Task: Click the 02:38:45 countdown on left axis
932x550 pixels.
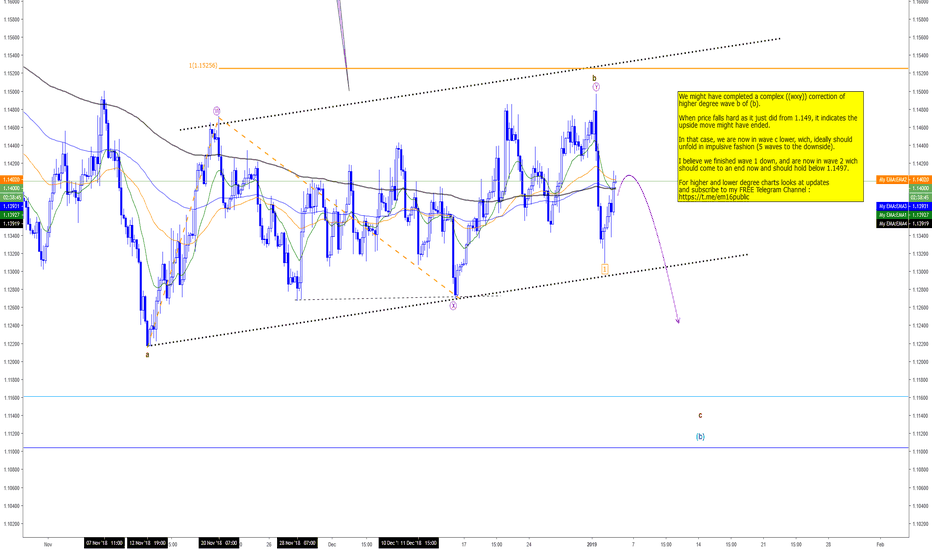Action: coord(11,197)
